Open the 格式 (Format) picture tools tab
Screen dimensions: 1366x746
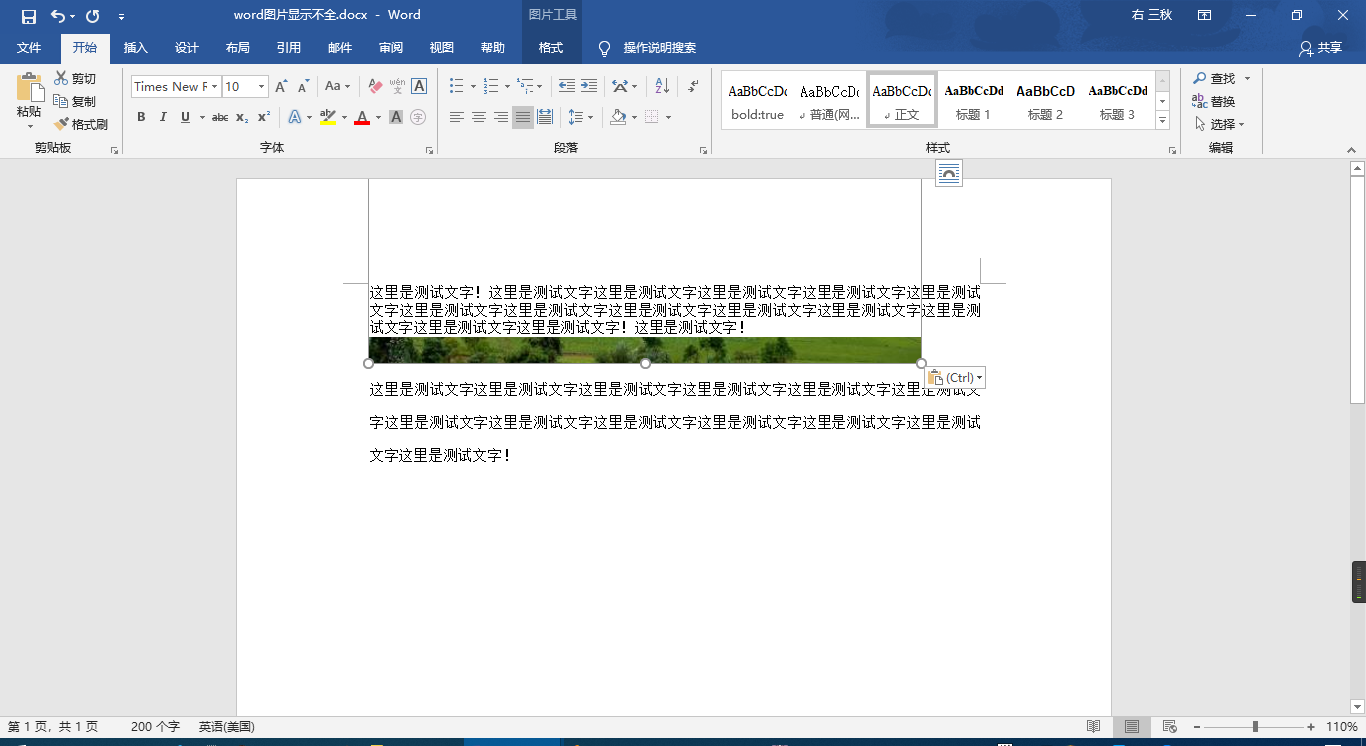[551, 48]
